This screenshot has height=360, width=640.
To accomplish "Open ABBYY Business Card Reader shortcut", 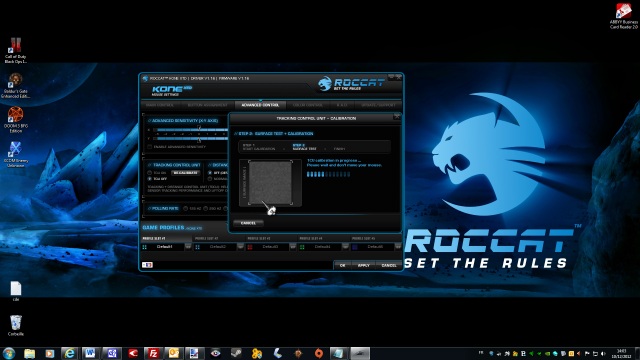I will tap(624, 16).
